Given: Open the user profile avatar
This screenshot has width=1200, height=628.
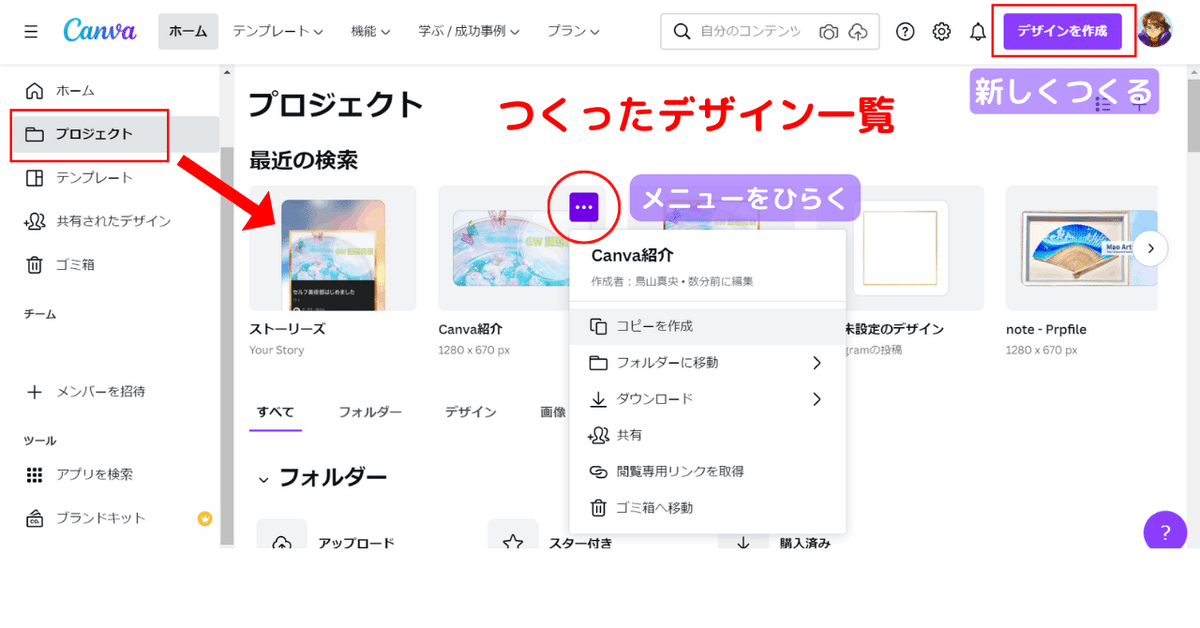Looking at the screenshot, I should point(1155,30).
